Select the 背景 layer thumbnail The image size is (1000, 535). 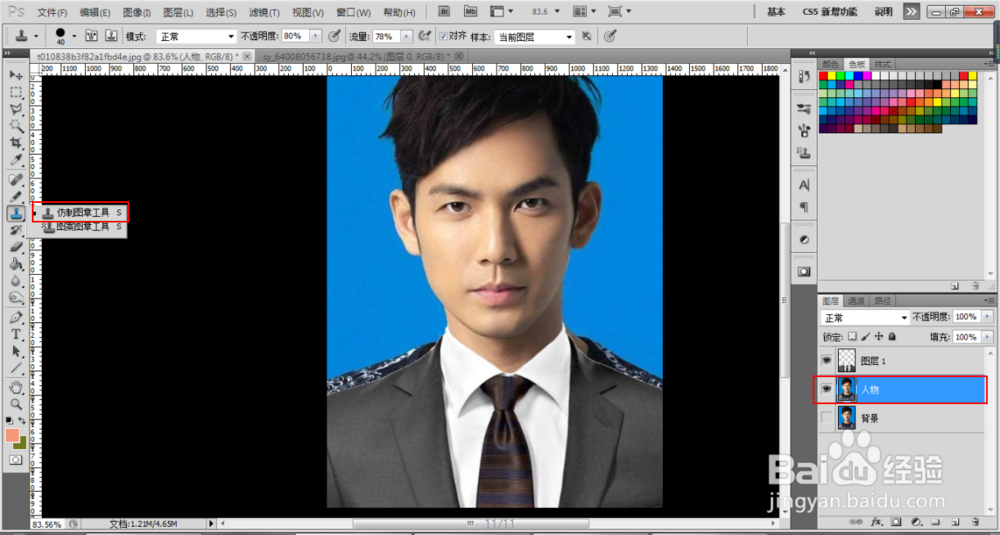[847, 418]
